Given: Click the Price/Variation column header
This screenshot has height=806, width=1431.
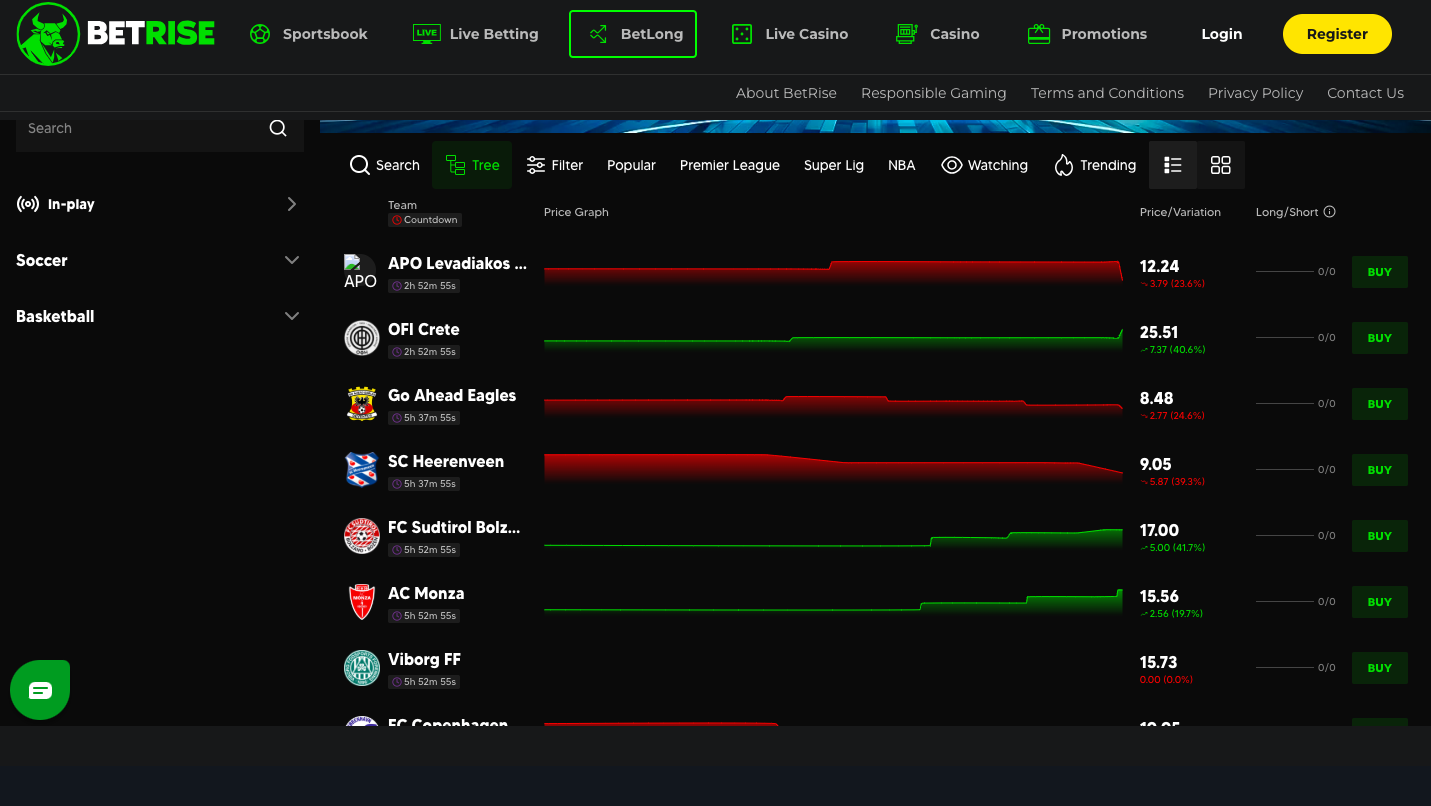Looking at the screenshot, I should tap(1180, 212).
